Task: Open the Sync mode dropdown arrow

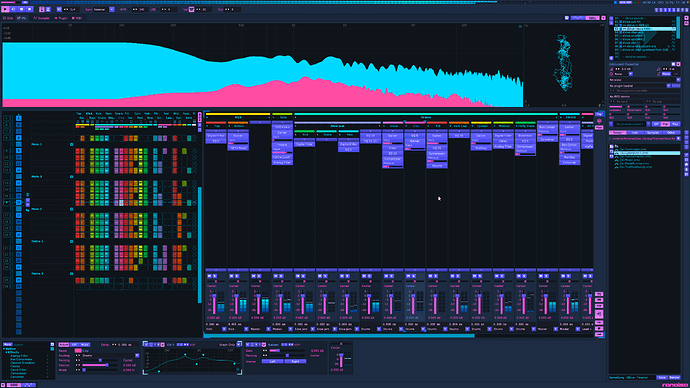Action: pos(112,9)
